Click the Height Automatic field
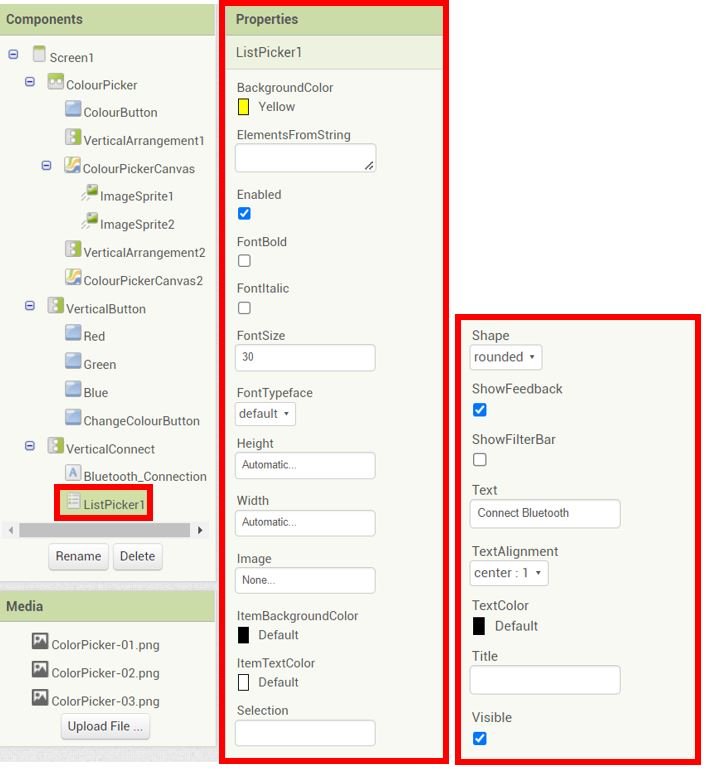Screen dimensions: 708x769 pyautogui.click(x=305, y=465)
